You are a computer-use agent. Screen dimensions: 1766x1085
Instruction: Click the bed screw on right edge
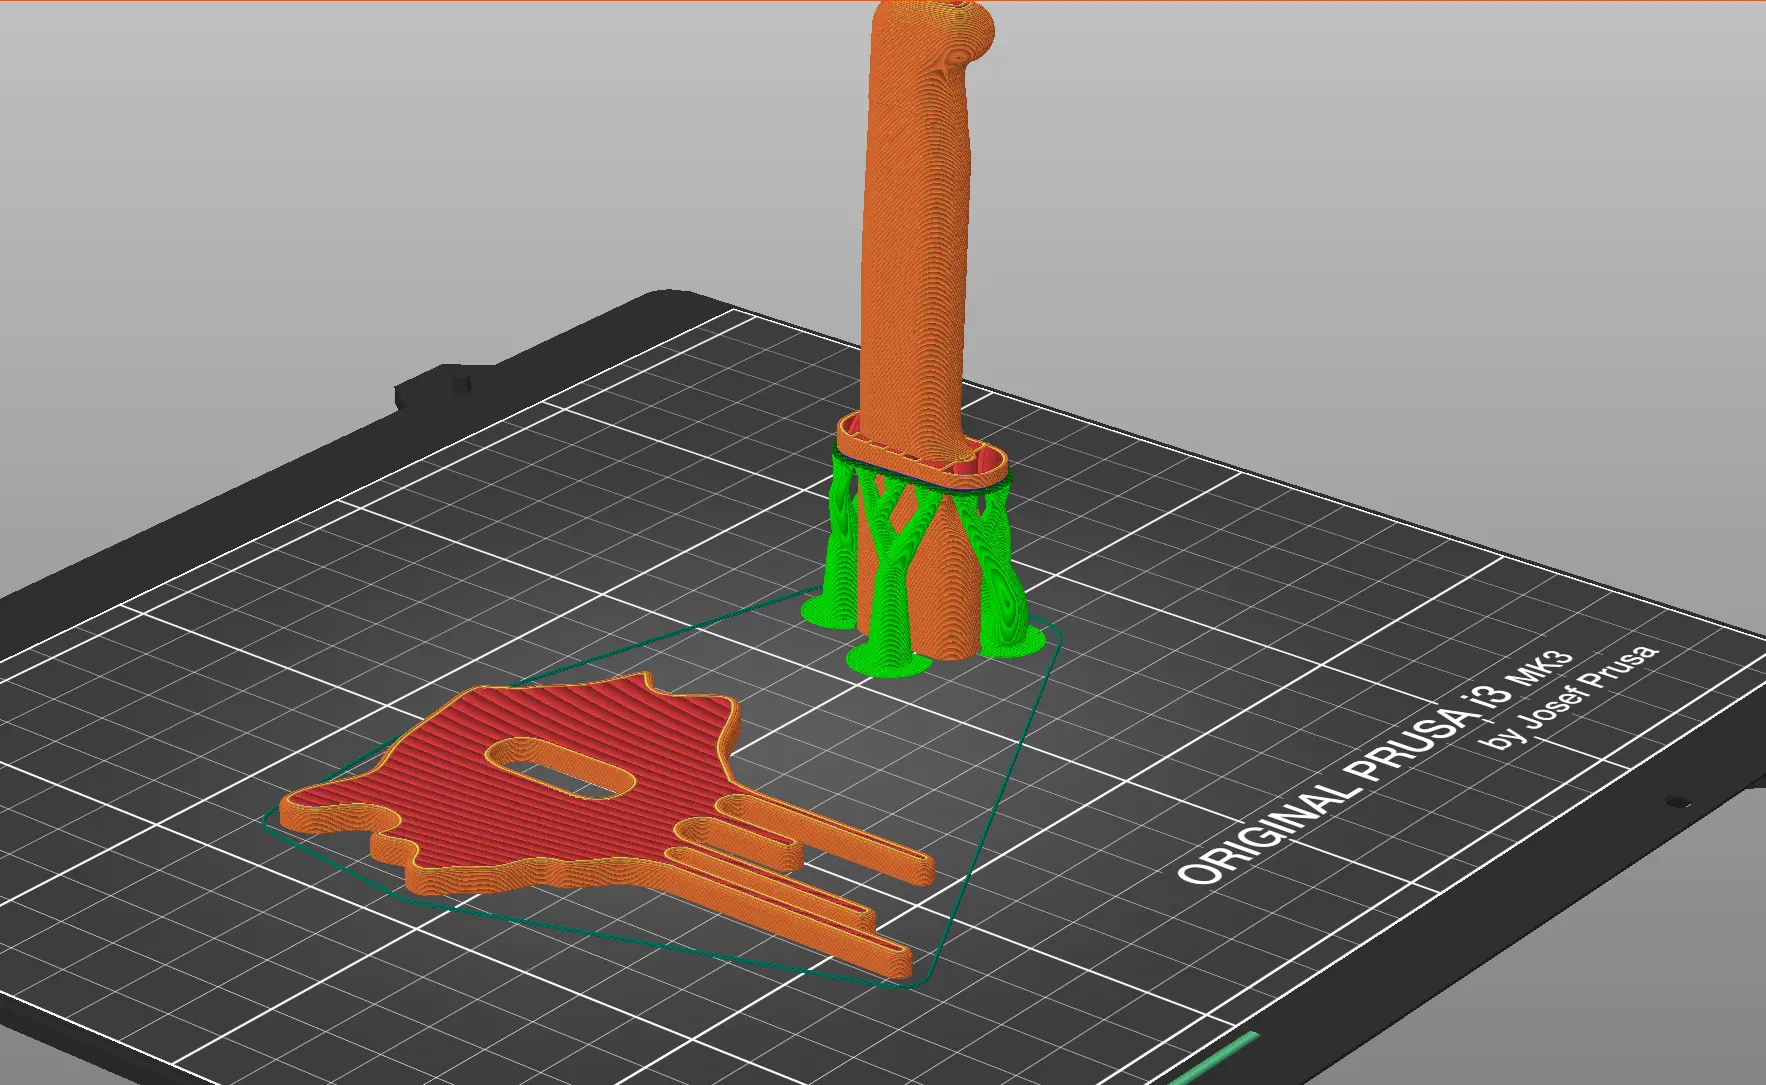(x=1679, y=802)
